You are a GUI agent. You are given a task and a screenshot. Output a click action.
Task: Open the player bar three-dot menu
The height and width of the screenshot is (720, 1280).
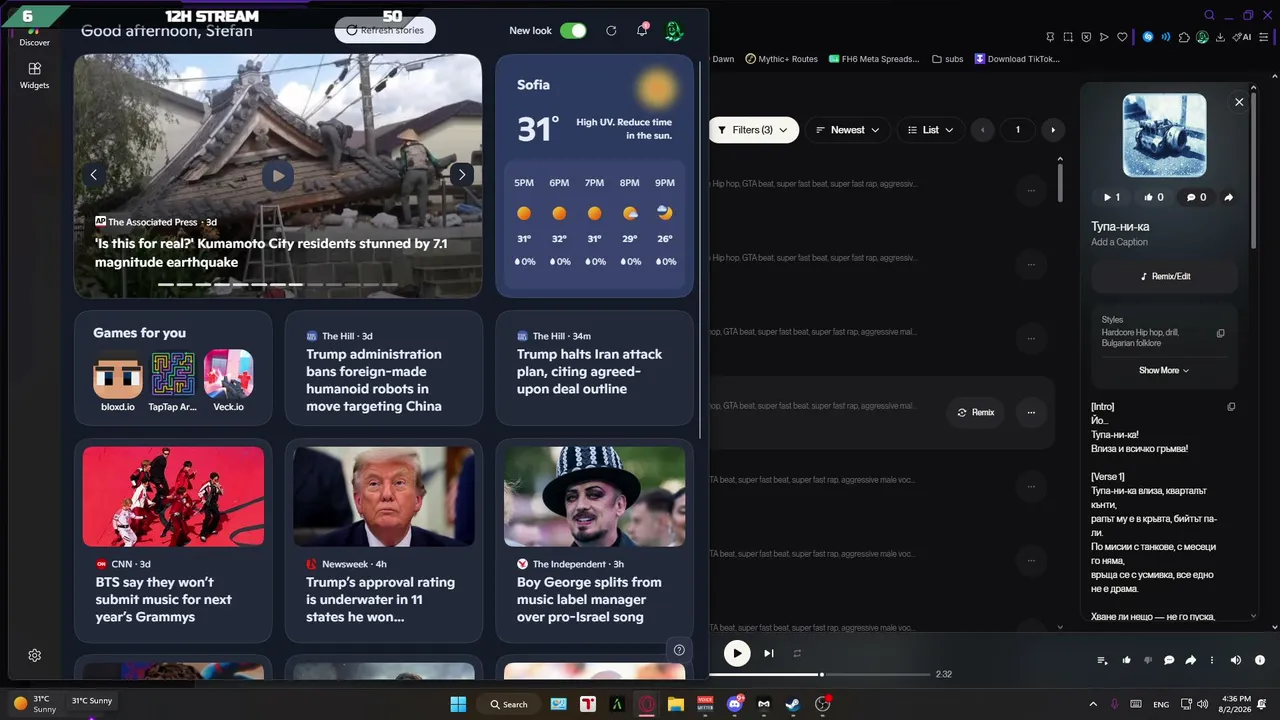click(x=1212, y=660)
